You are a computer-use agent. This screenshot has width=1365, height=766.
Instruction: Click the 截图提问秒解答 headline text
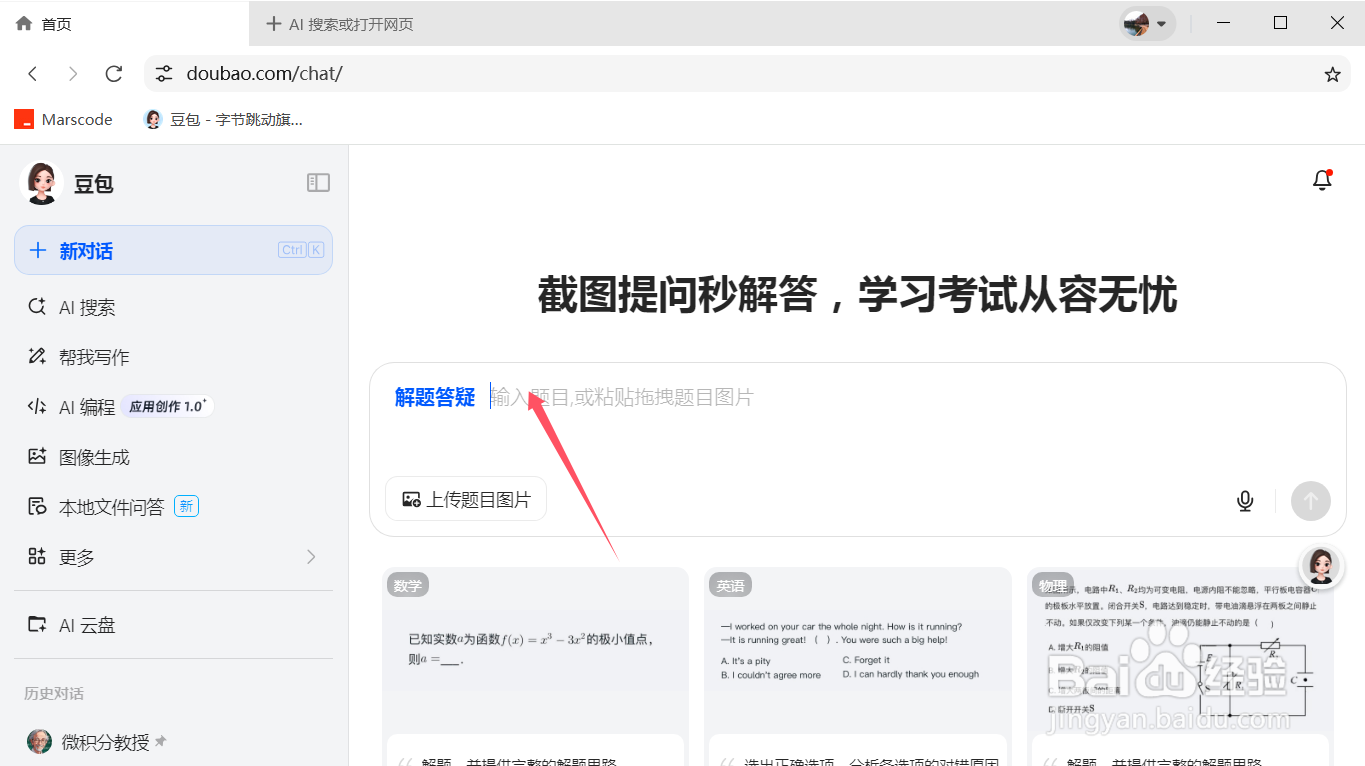pyautogui.click(x=857, y=296)
